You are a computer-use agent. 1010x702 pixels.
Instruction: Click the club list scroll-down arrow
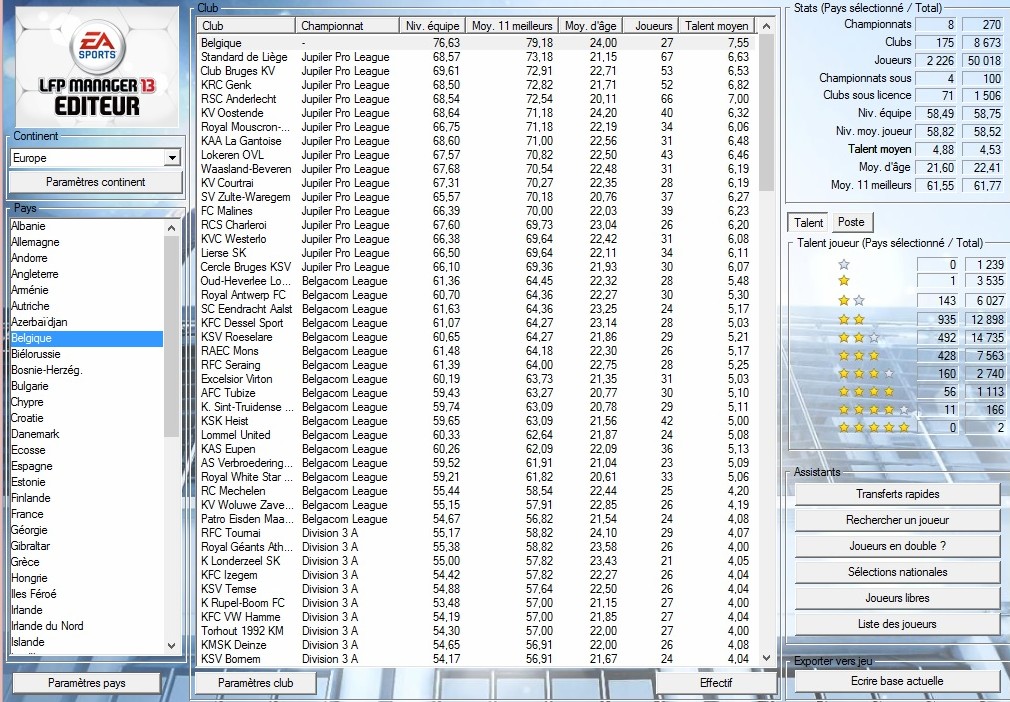click(766, 658)
